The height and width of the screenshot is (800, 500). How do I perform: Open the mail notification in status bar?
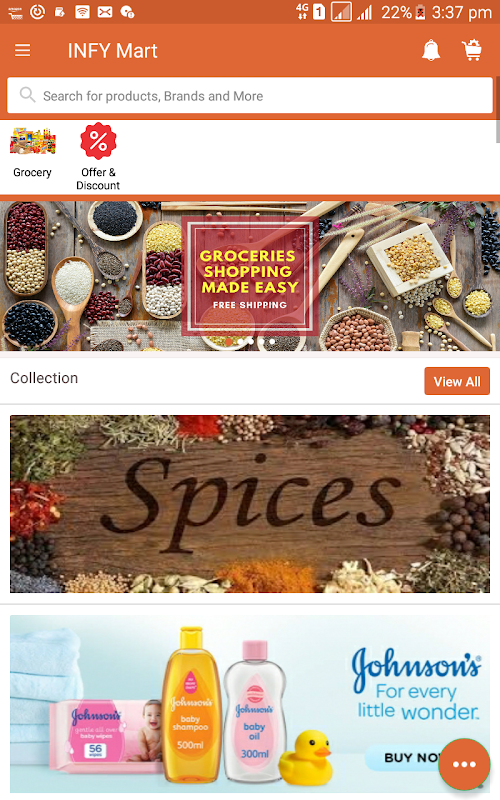105,12
